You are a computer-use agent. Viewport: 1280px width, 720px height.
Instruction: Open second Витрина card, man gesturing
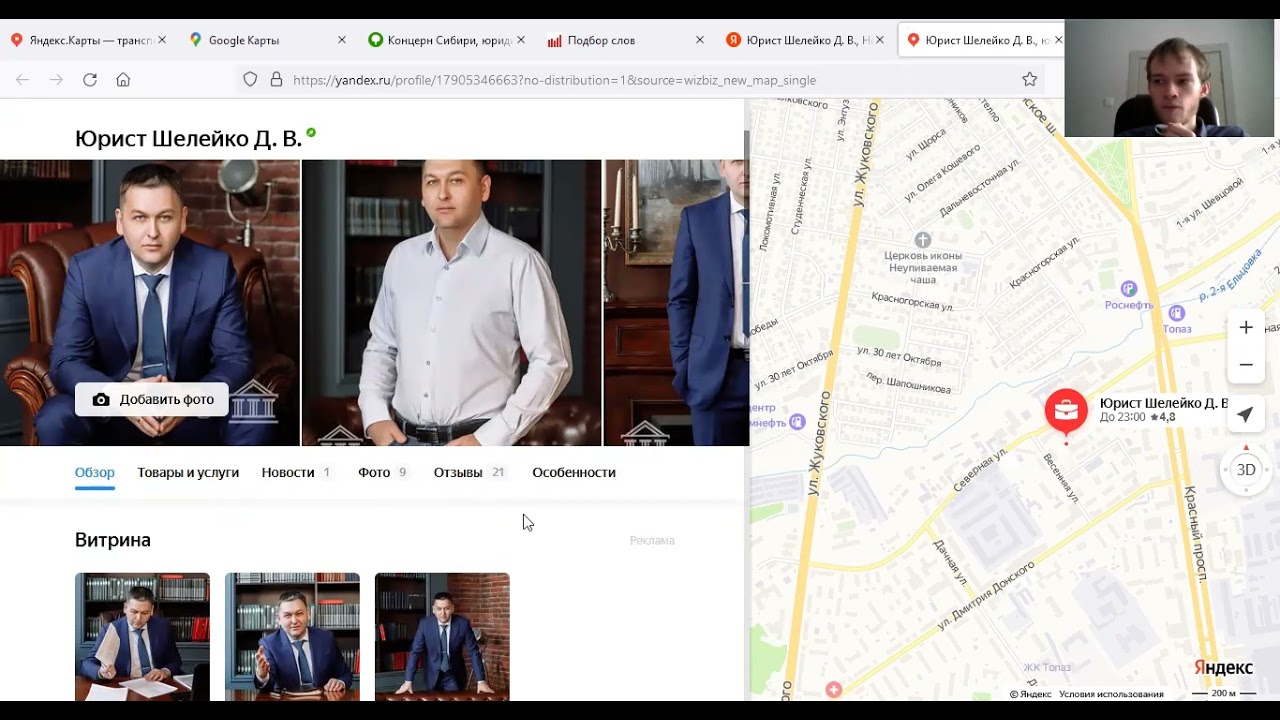click(x=292, y=636)
